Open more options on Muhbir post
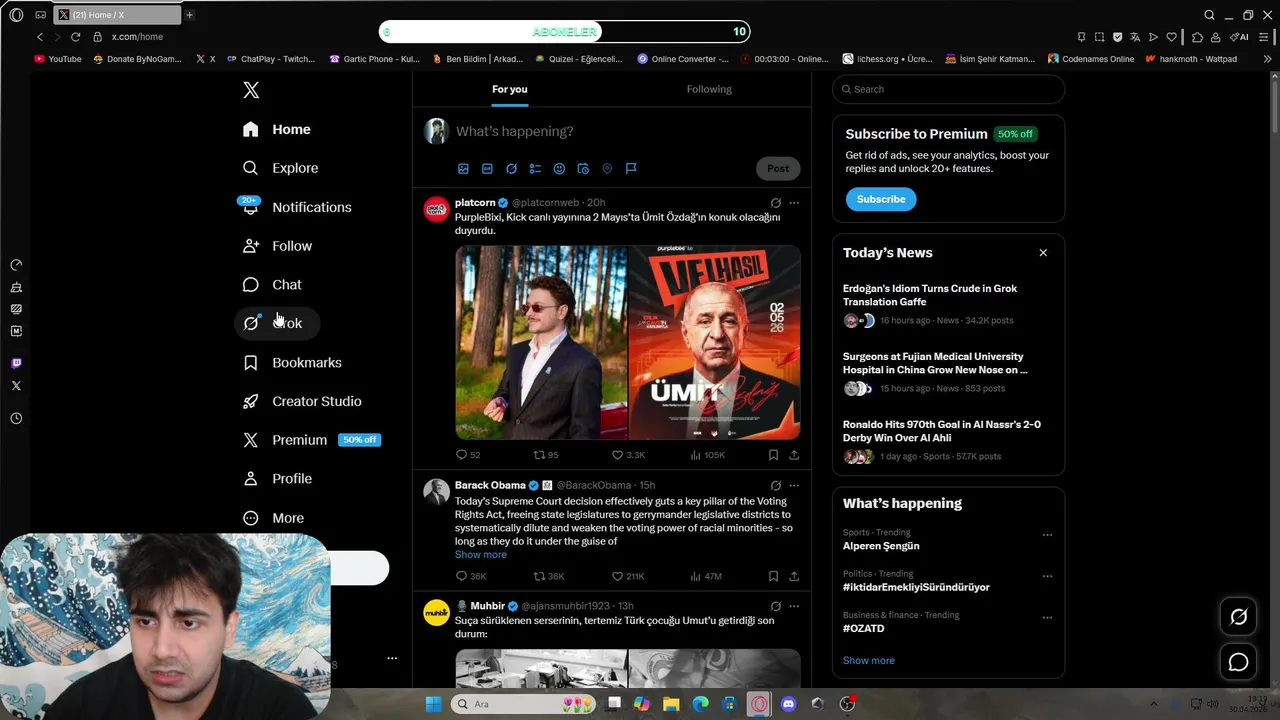1280x720 pixels. [x=794, y=606]
